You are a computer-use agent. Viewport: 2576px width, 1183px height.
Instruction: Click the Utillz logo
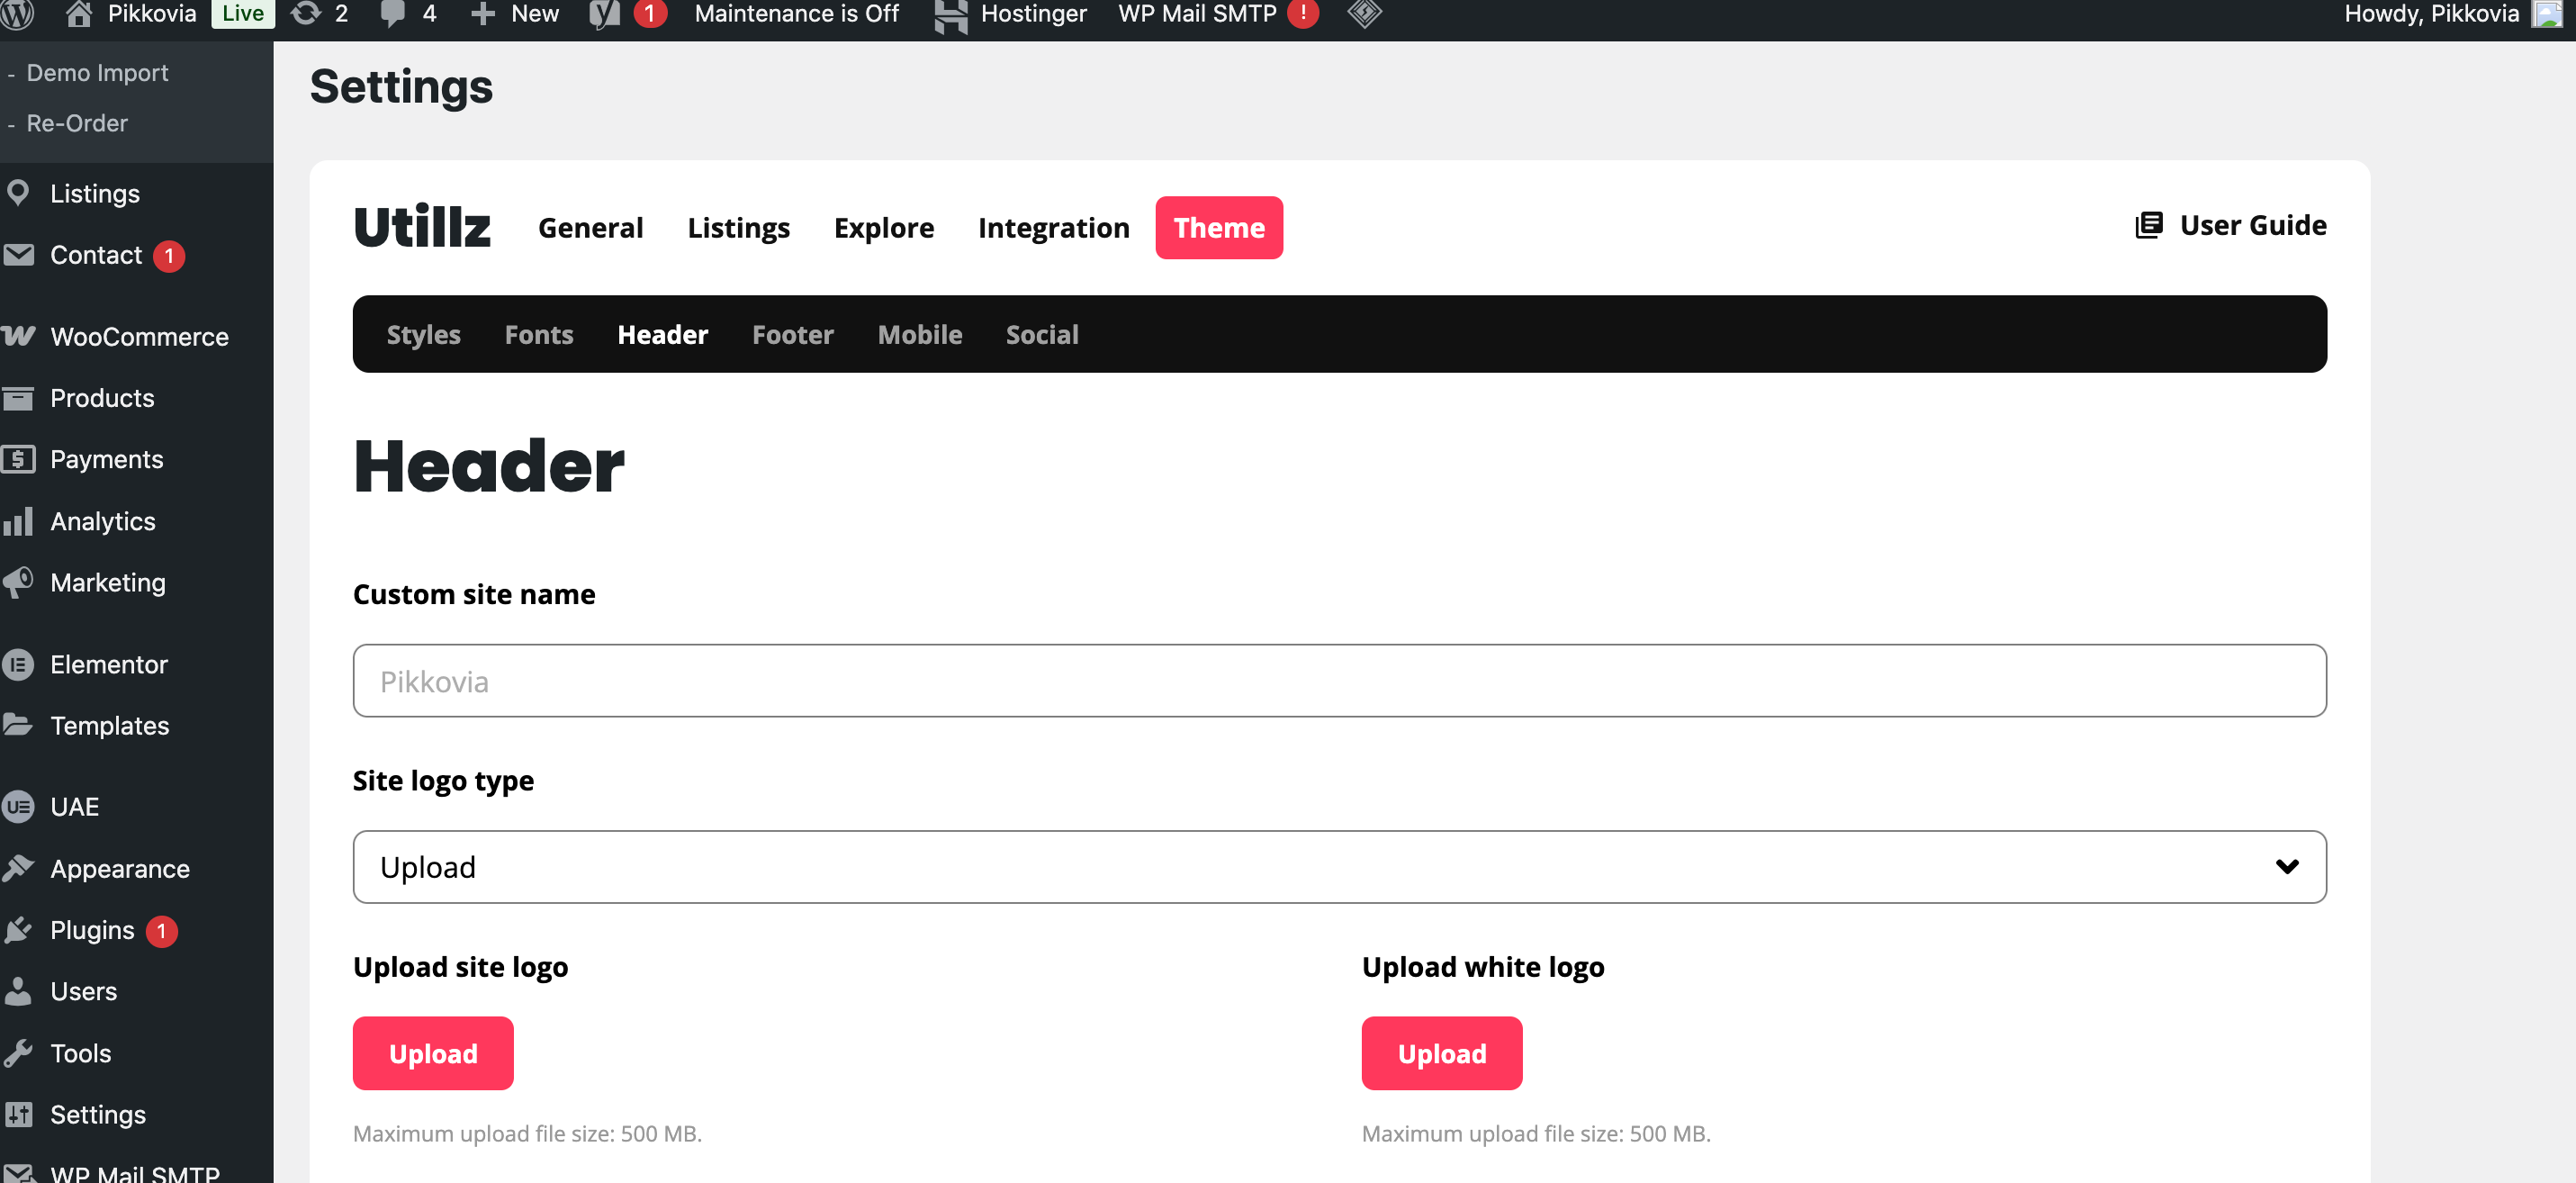pos(422,226)
